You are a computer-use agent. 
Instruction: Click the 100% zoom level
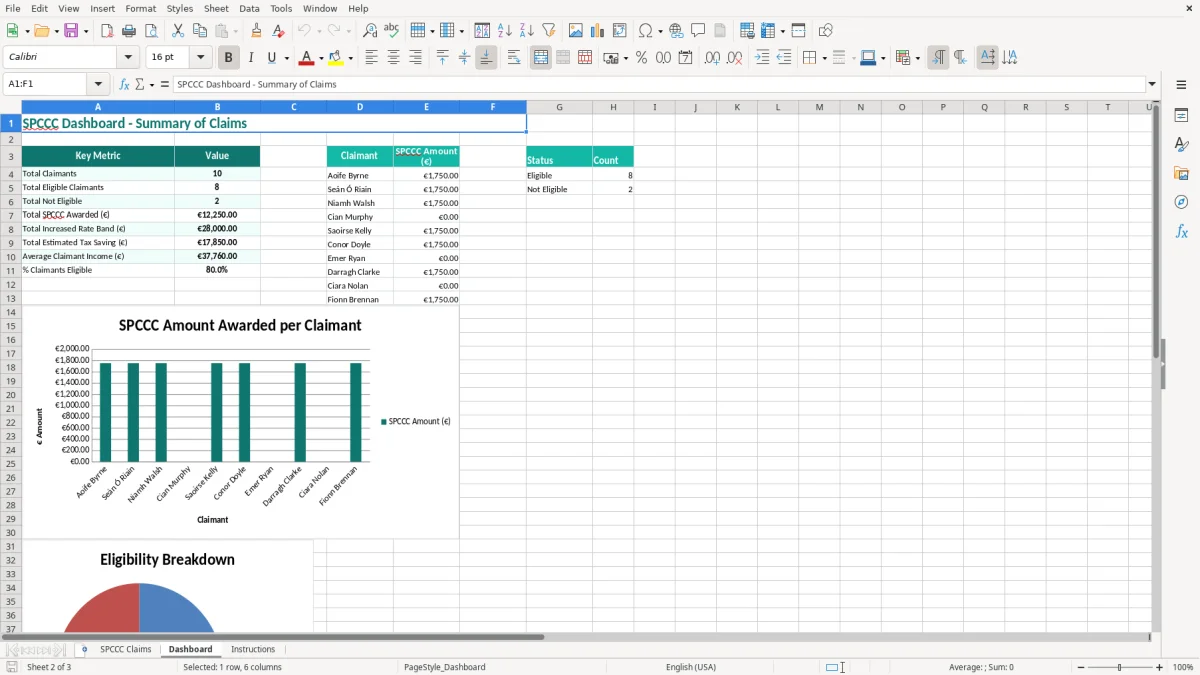1183,667
